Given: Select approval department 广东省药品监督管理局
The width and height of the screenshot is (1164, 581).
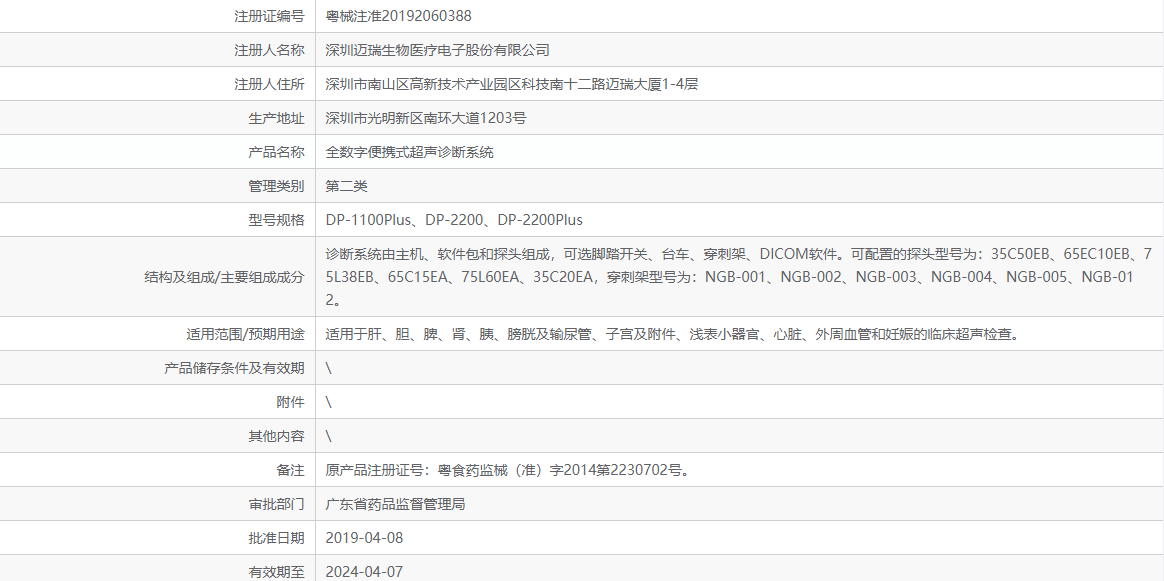Looking at the screenshot, I should click(x=396, y=503).
